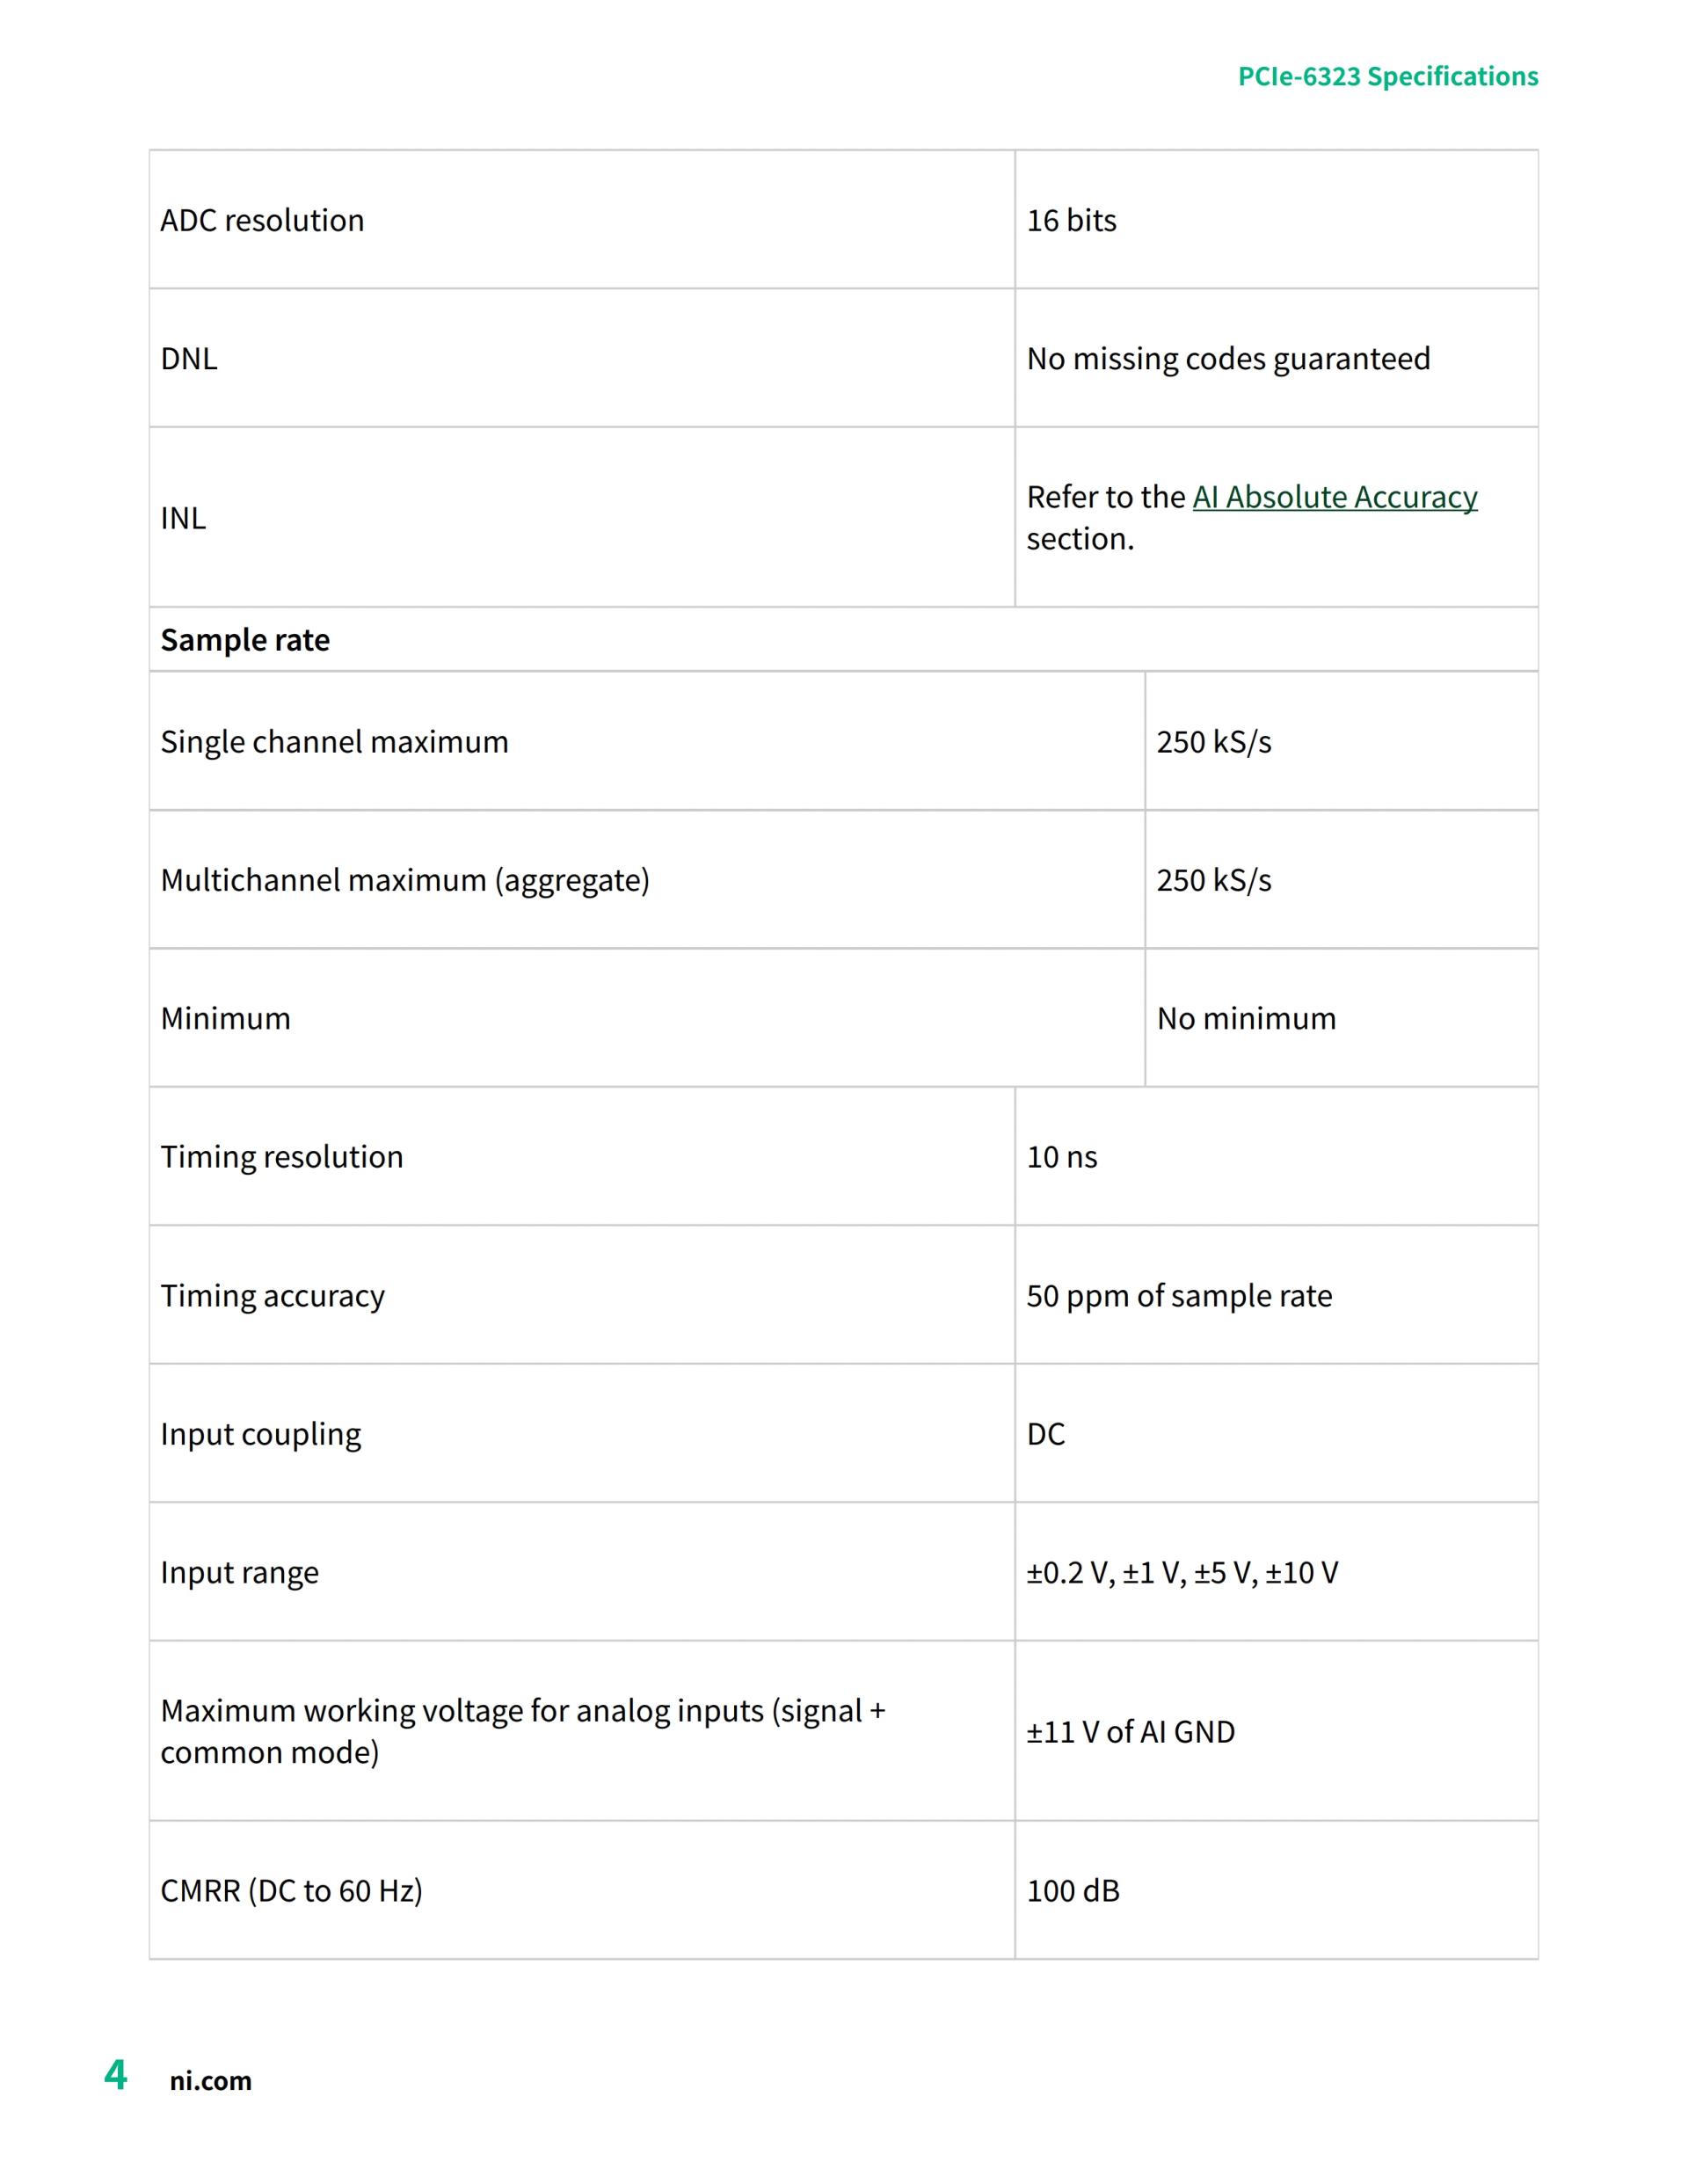The height and width of the screenshot is (2184, 1688).
Task: Click No missing codes guaranteed text
Action: click(x=1228, y=358)
